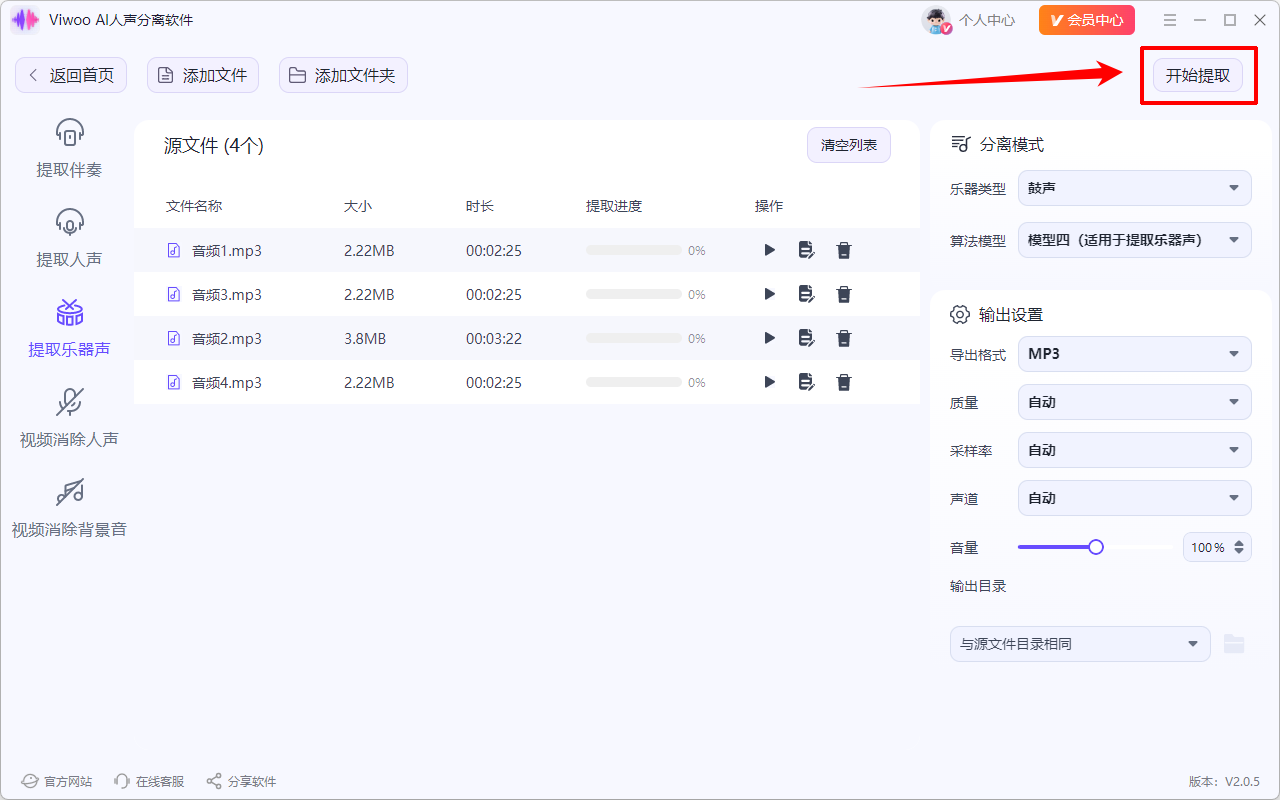This screenshot has width=1280, height=800.
Task: Play 音频3.mp3 preview
Action: [769, 294]
